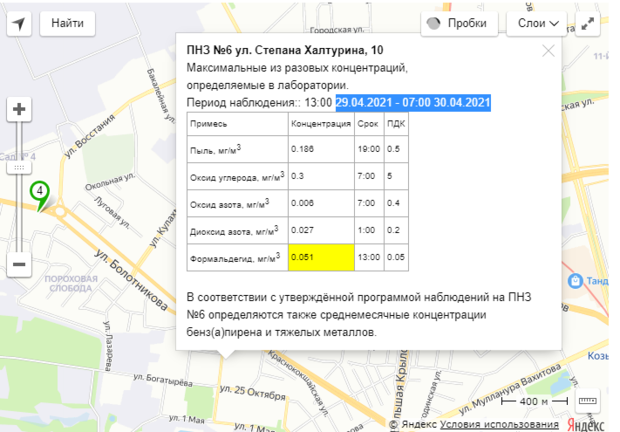Zoom out with the minus button
Image resolution: width=620 pixels, height=432 pixels.
pos(20,265)
